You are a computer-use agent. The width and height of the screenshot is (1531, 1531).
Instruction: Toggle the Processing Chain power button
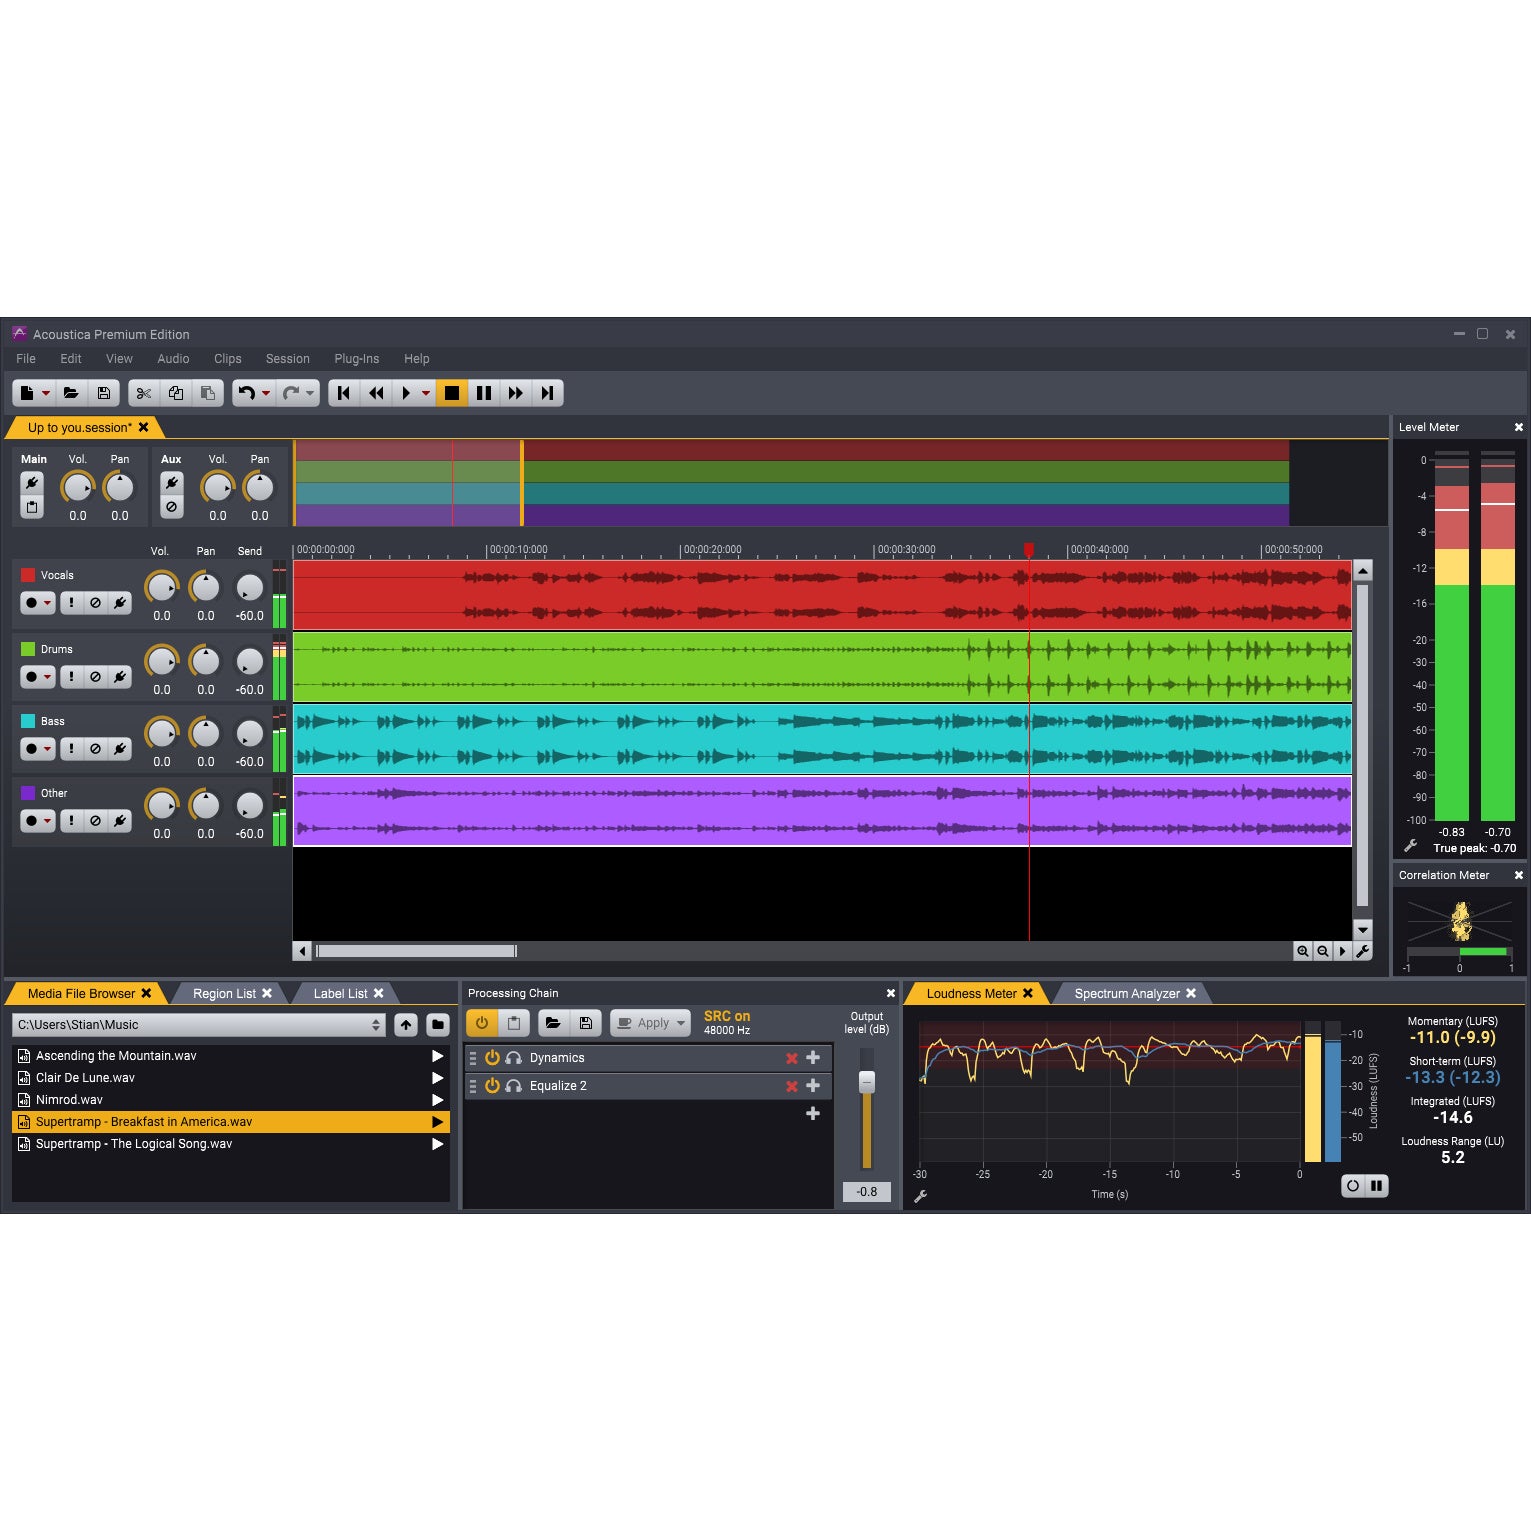click(482, 1023)
